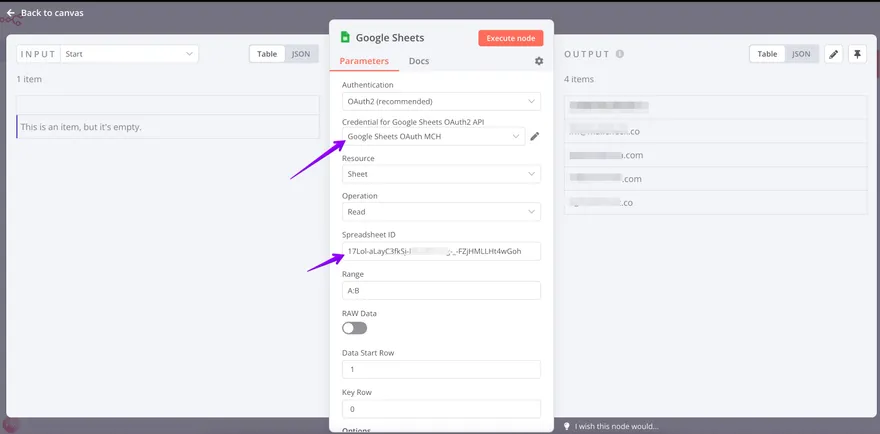880x434 pixels.
Task: Open the Resource dropdown set to Sheet
Action: (x=441, y=174)
